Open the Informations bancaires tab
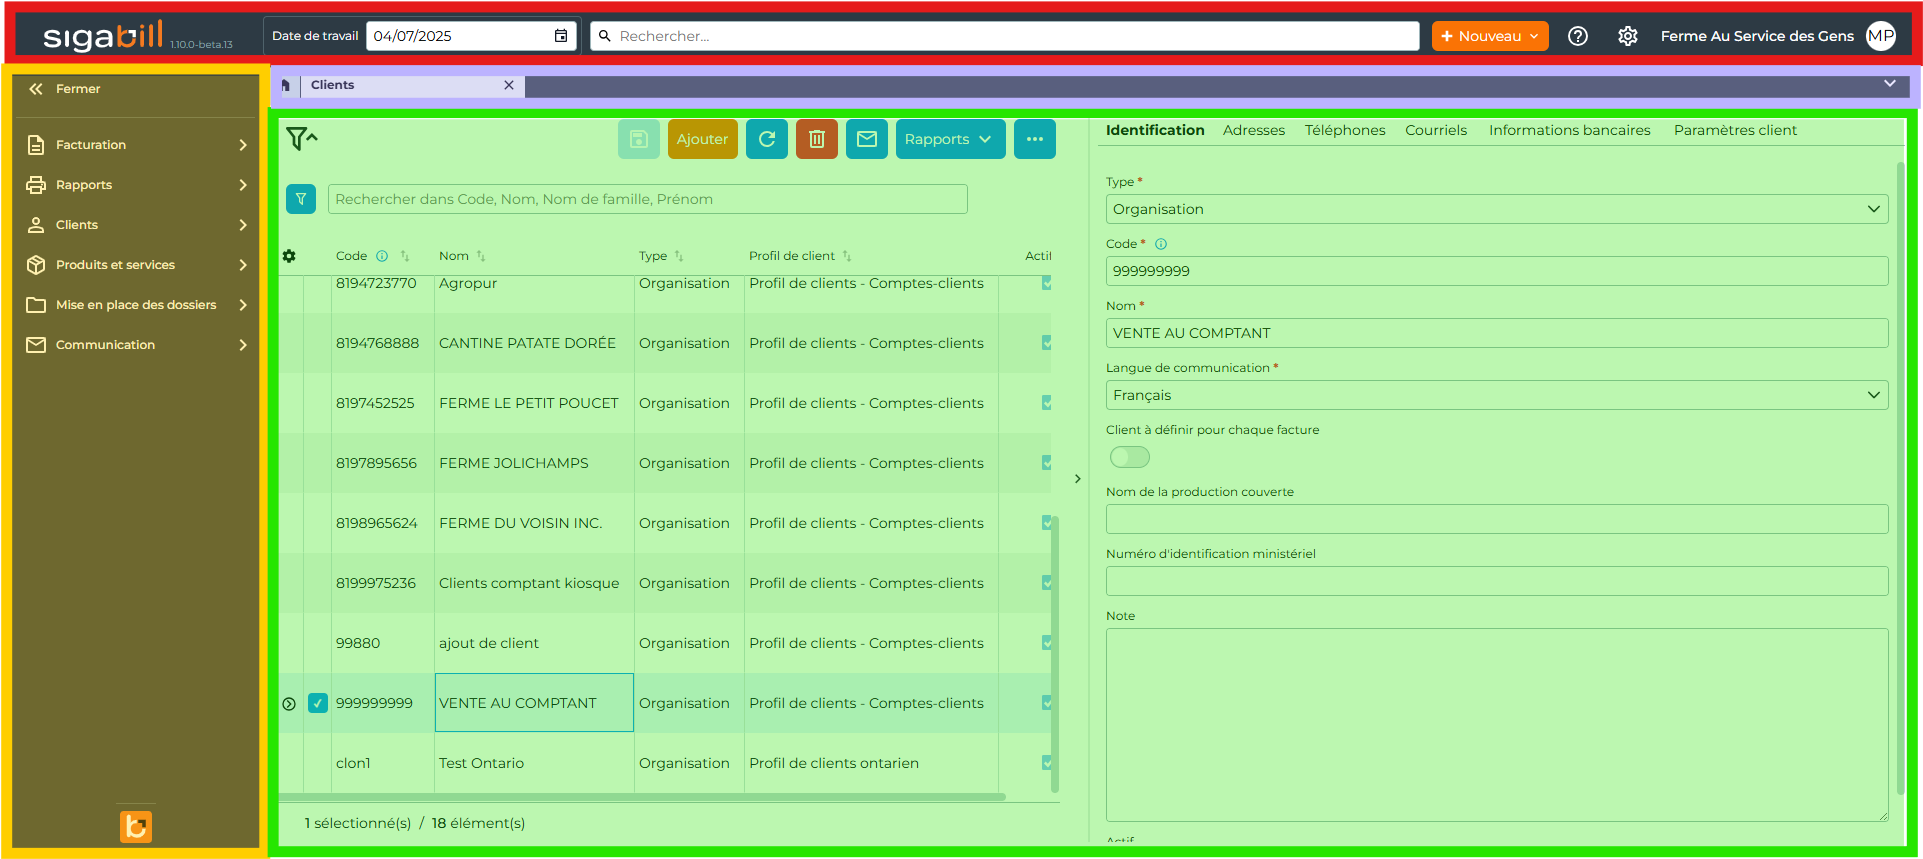 [1570, 130]
